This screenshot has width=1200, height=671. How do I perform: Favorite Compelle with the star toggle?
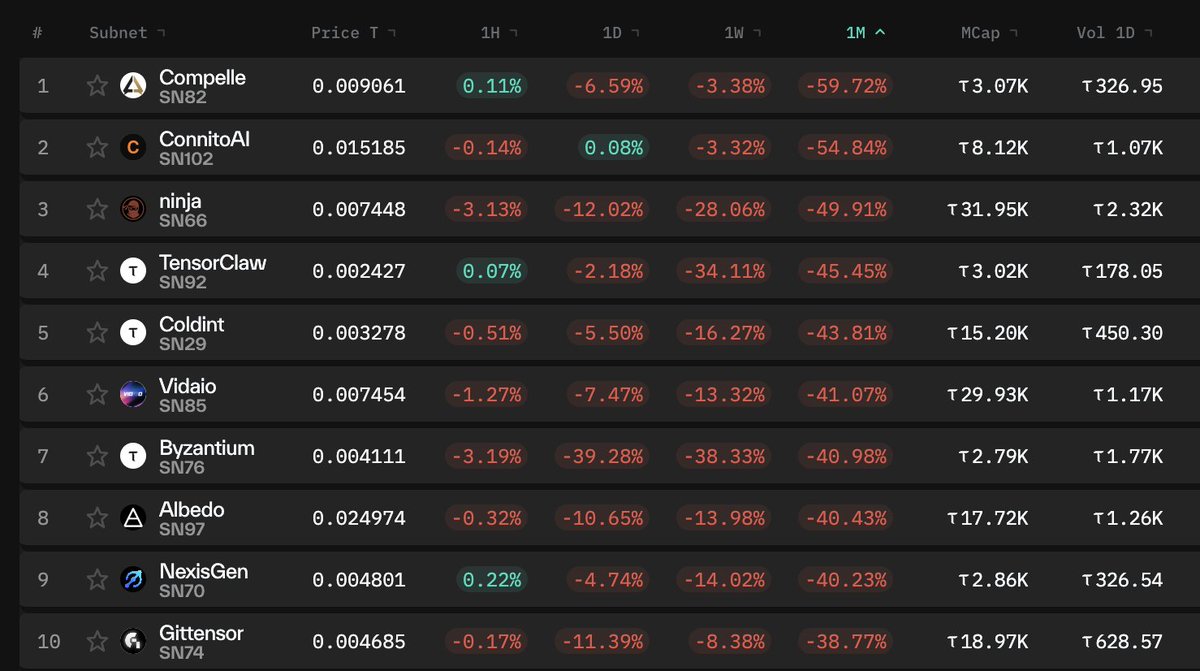click(97, 86)
